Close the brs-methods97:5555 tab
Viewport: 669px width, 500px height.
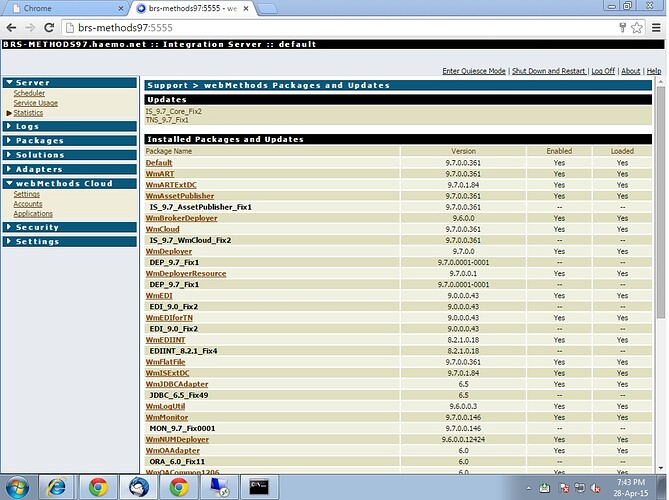tap(246, 8)
